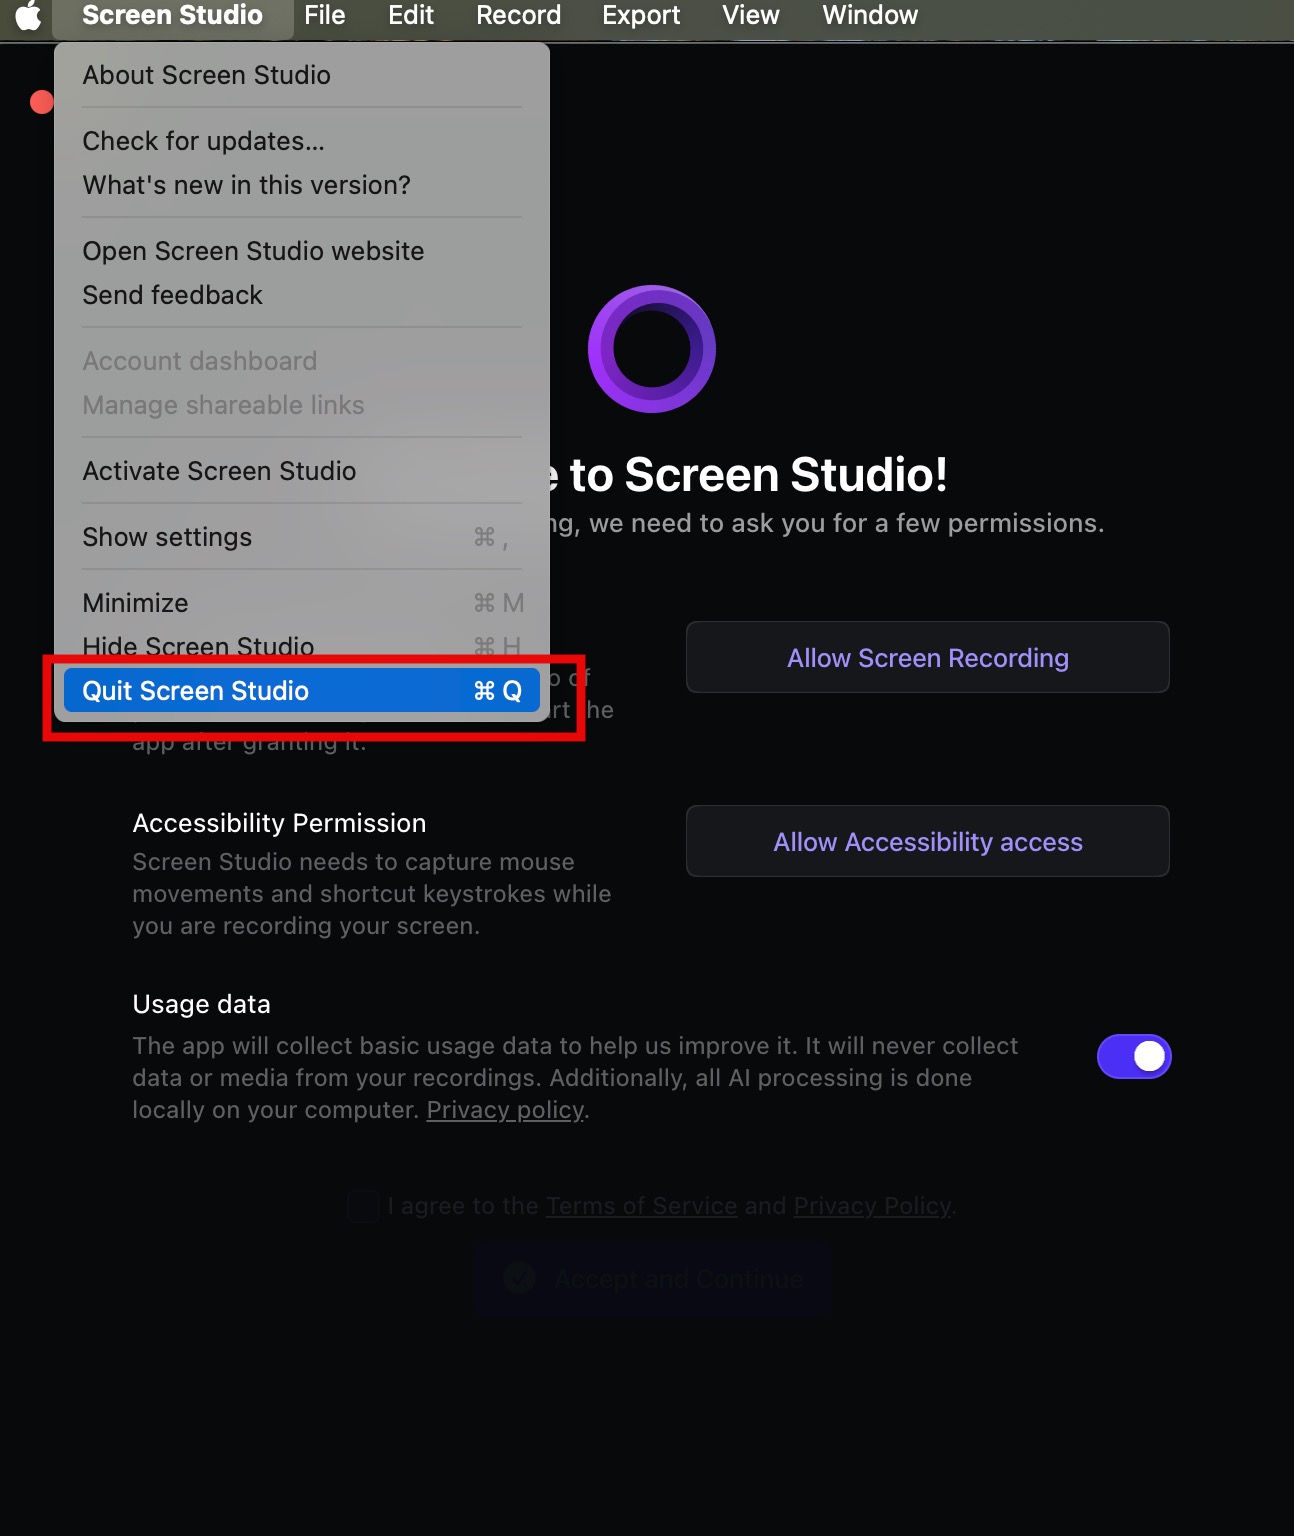Select Show settings from the menu
1294x1536 pixels.
coord(168,537)
